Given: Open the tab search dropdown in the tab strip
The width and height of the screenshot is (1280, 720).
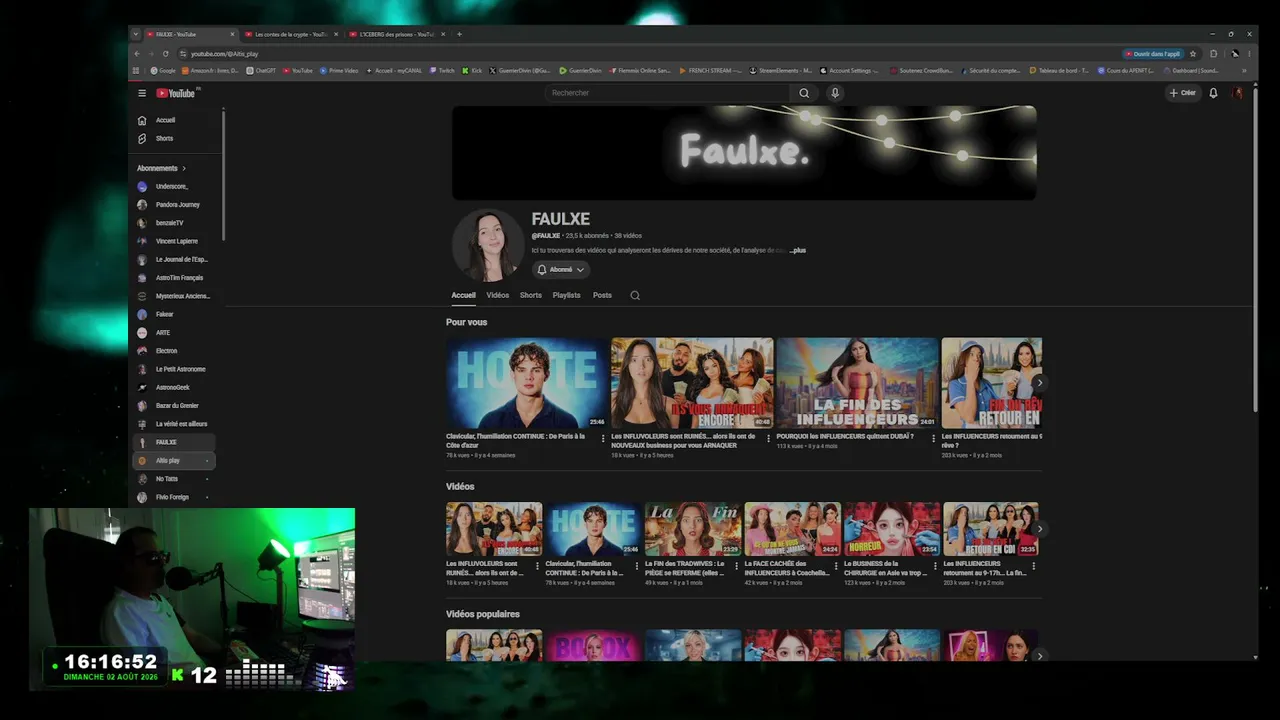Looking at the screenshot, I should pyautogui.click(x=136, y=34).
